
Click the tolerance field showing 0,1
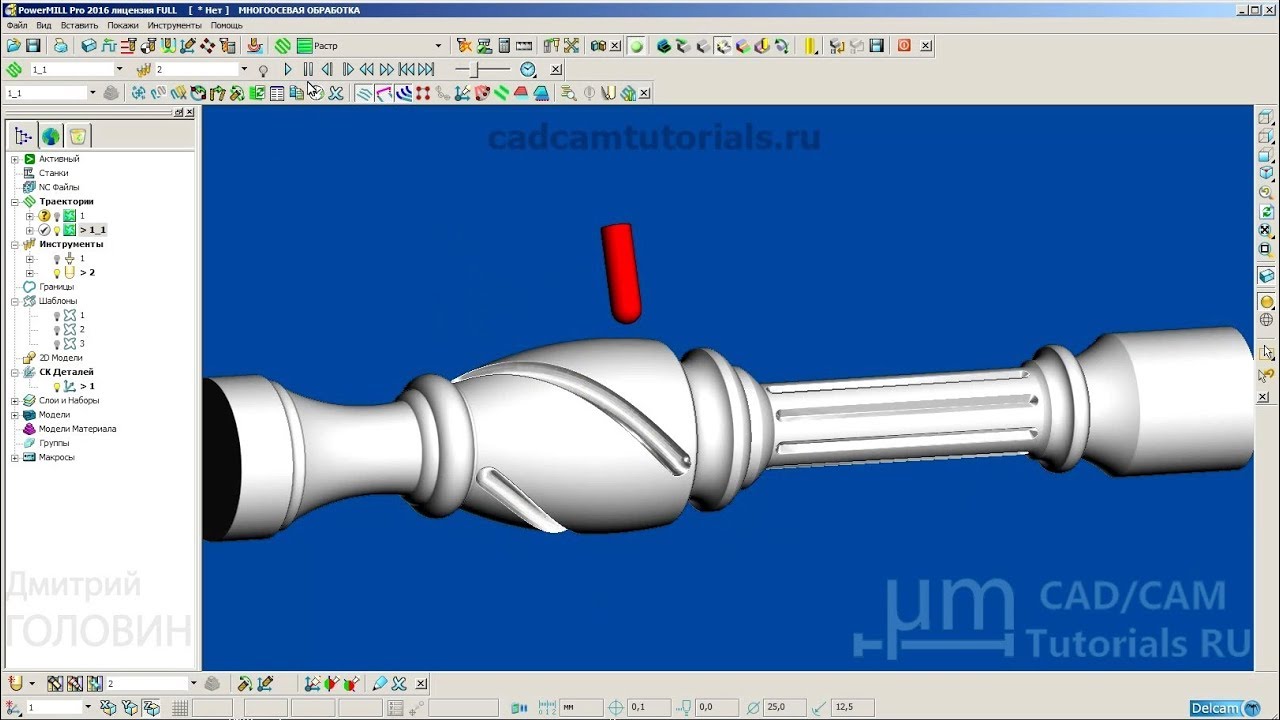[648, 708]
